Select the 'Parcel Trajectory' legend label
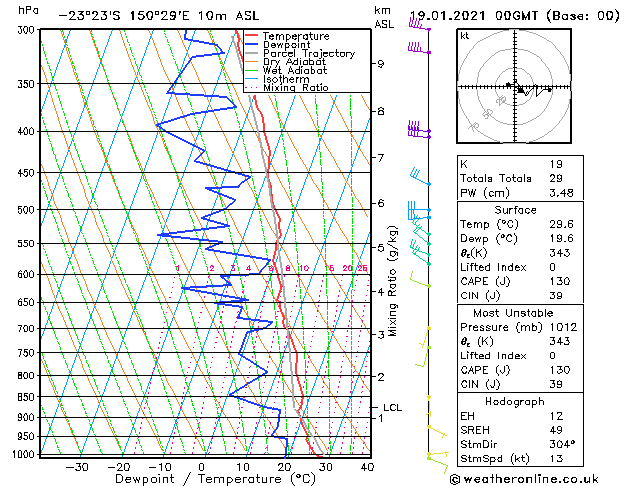629x486 pixels. [309, 53]
